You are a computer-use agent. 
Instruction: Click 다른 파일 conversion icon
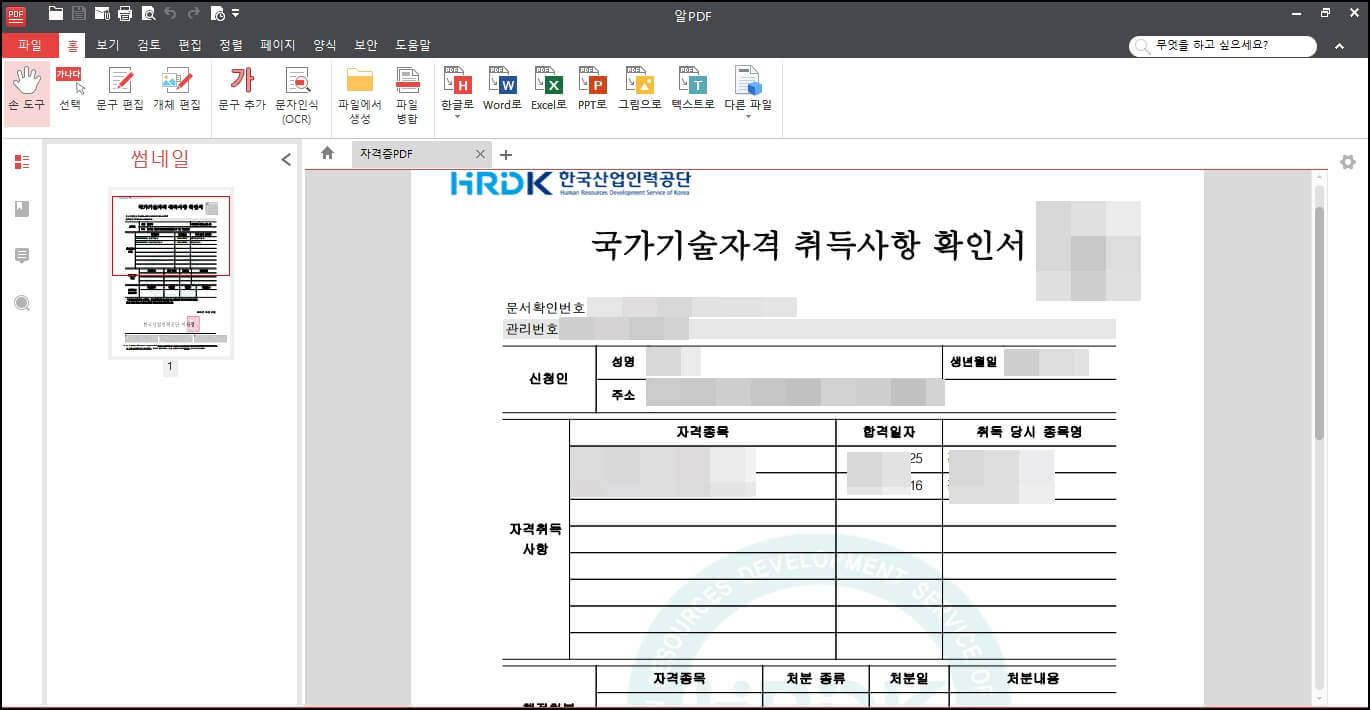pyautogui.click(x=748, y=82)
